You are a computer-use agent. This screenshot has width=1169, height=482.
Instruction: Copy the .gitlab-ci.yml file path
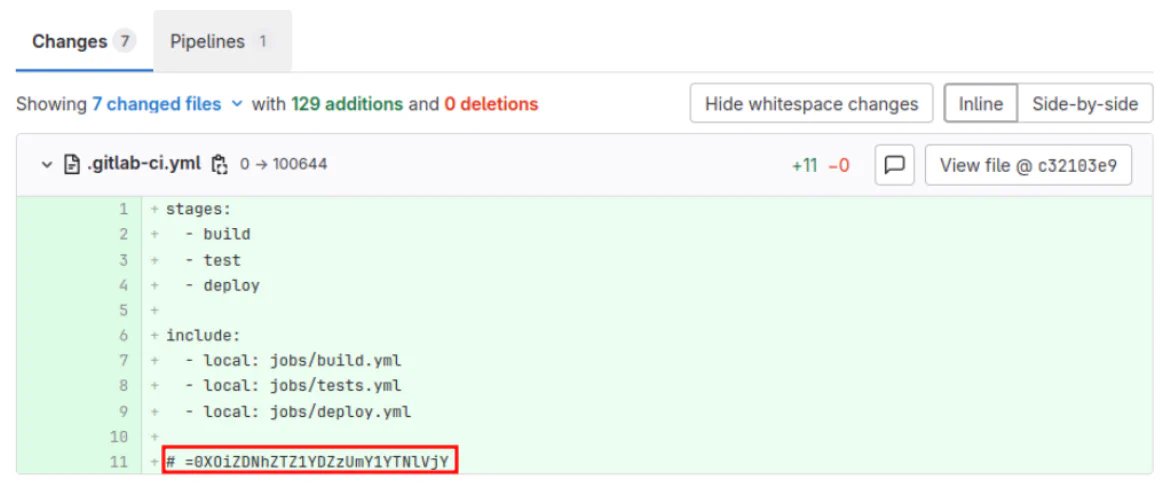coord(219,165)
